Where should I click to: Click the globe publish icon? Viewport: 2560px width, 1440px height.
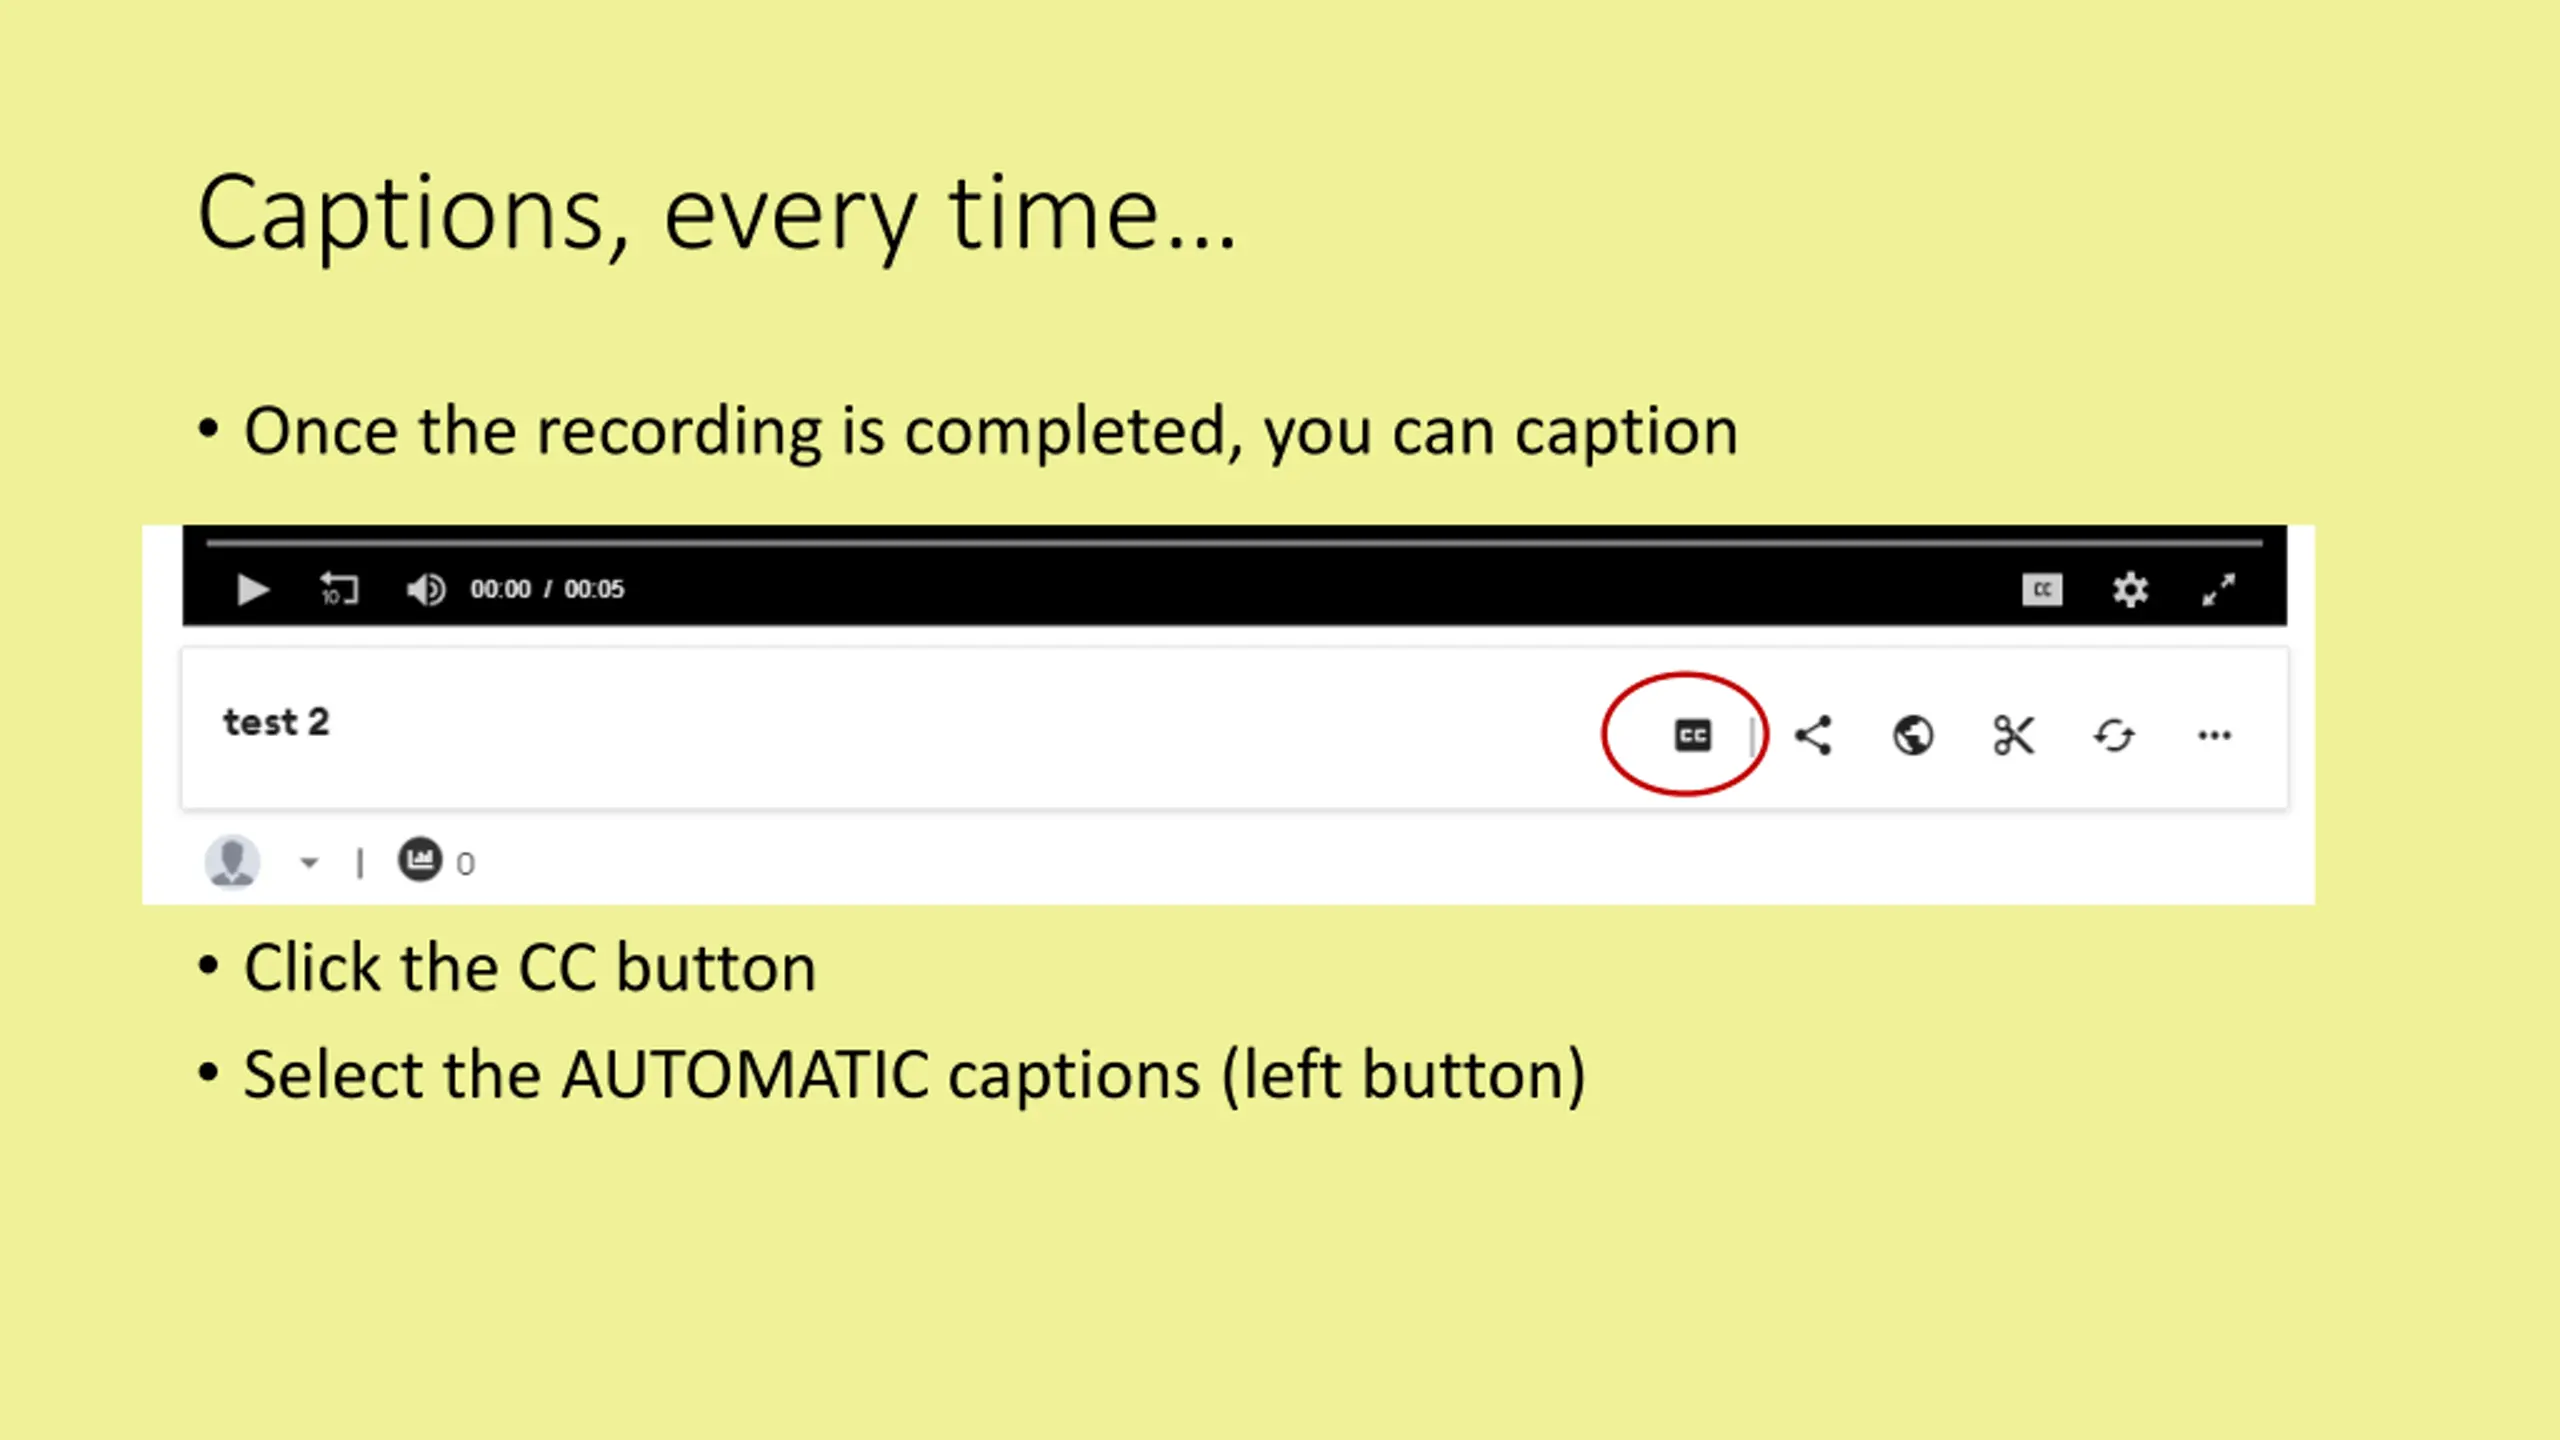(1913, 736)
